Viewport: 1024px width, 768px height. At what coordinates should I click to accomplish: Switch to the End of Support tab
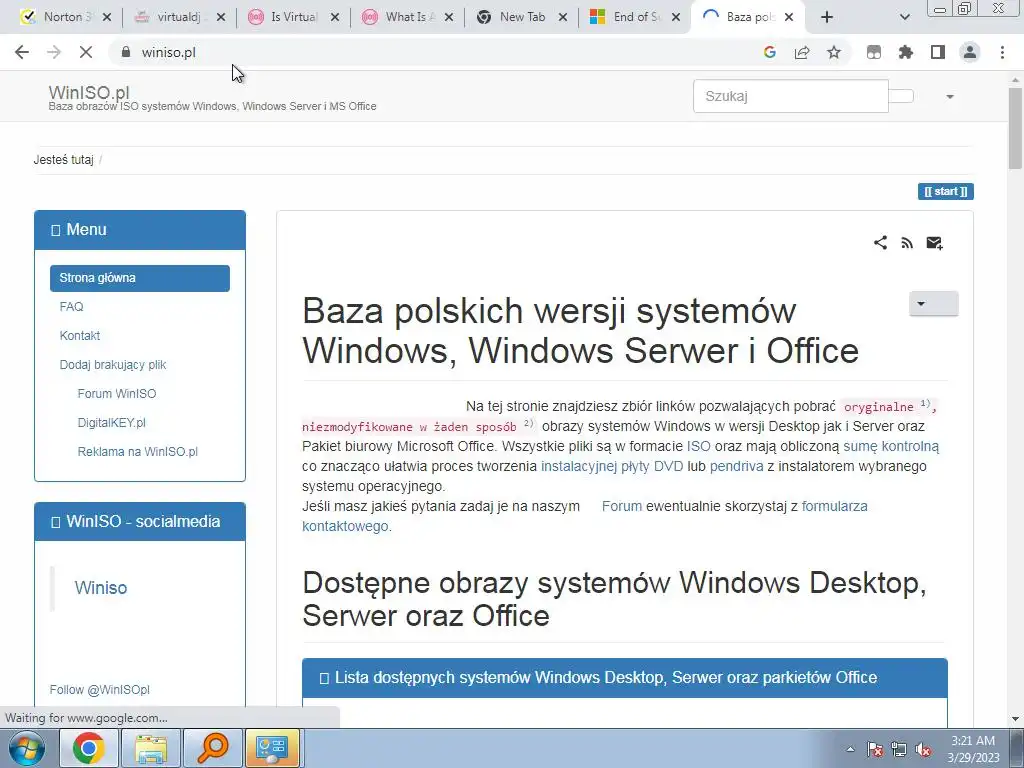tap(628, 17)
